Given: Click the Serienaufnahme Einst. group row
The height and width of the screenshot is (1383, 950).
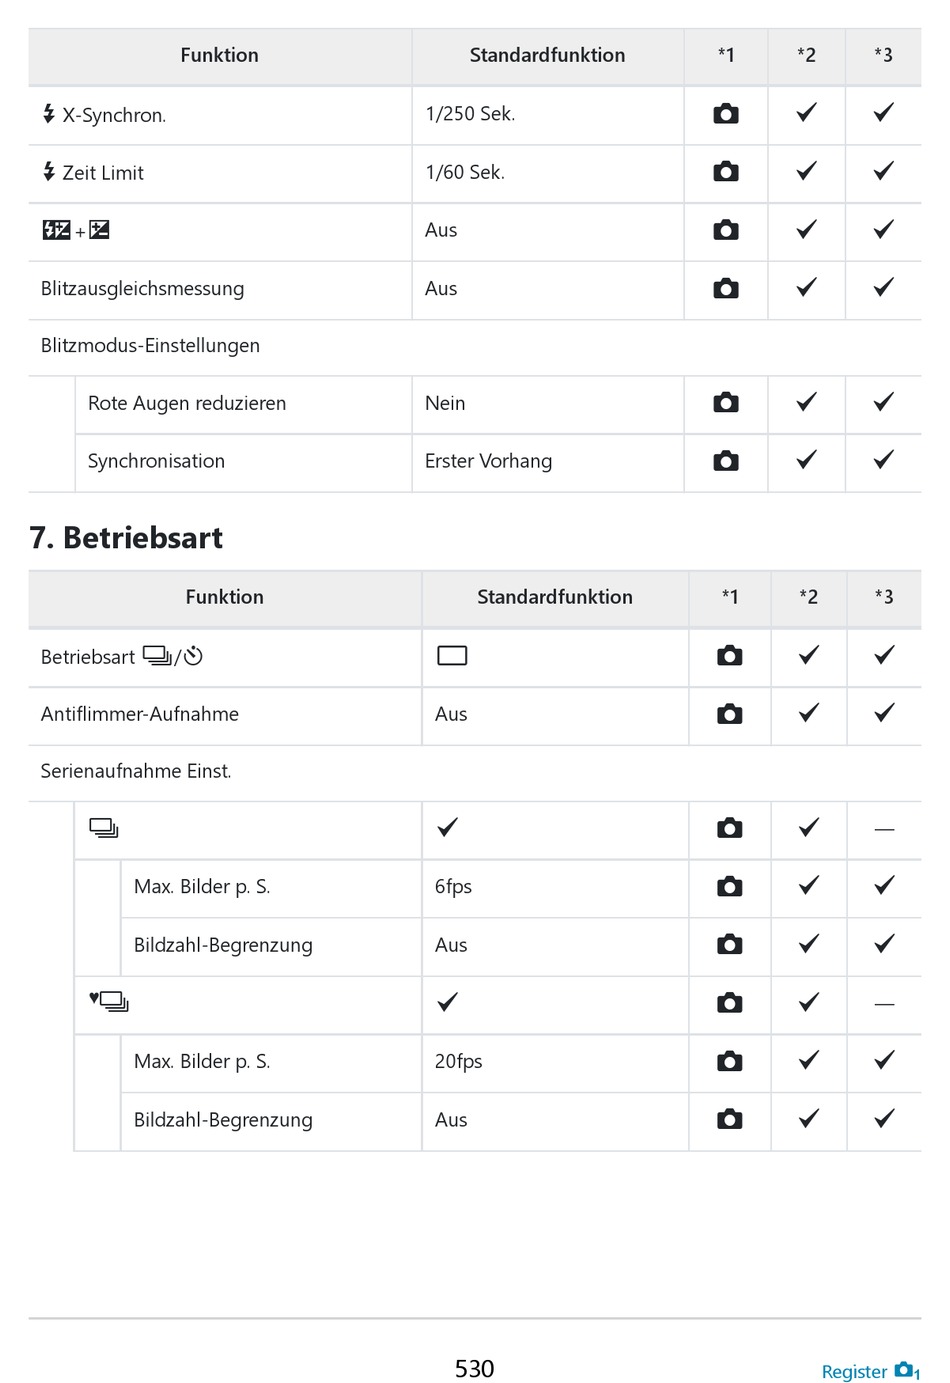Looking at the screenshot, I should 136,771.
